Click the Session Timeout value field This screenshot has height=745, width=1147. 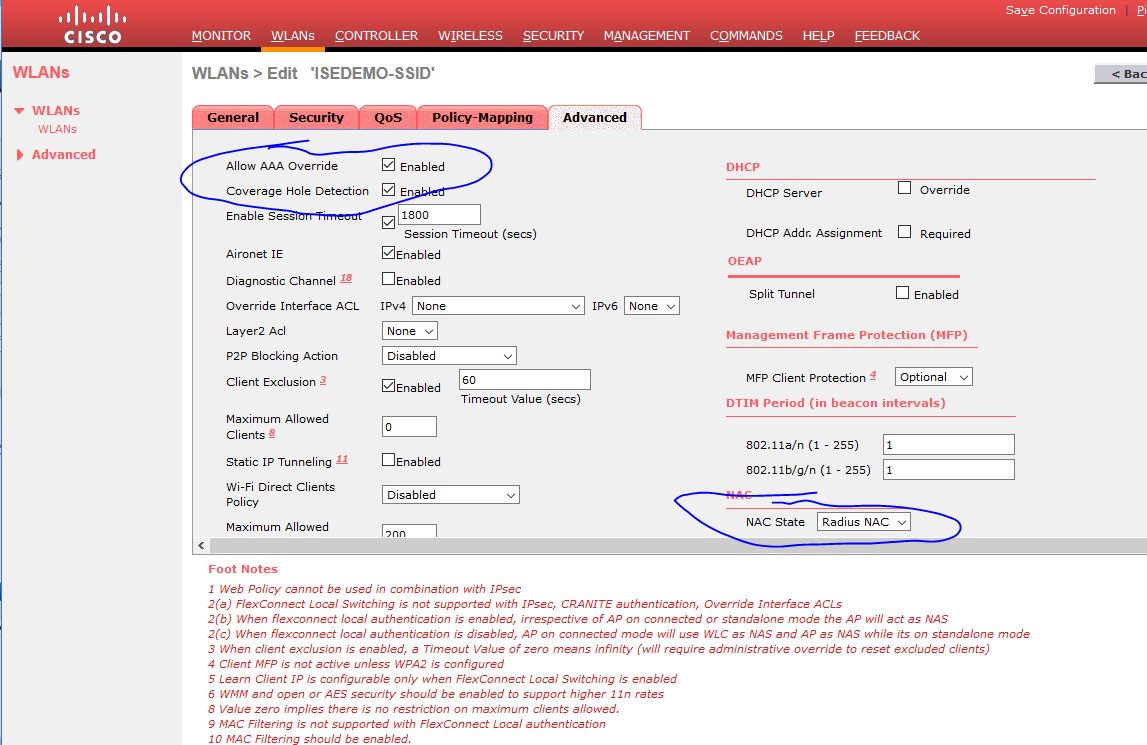tap(439, 214)
